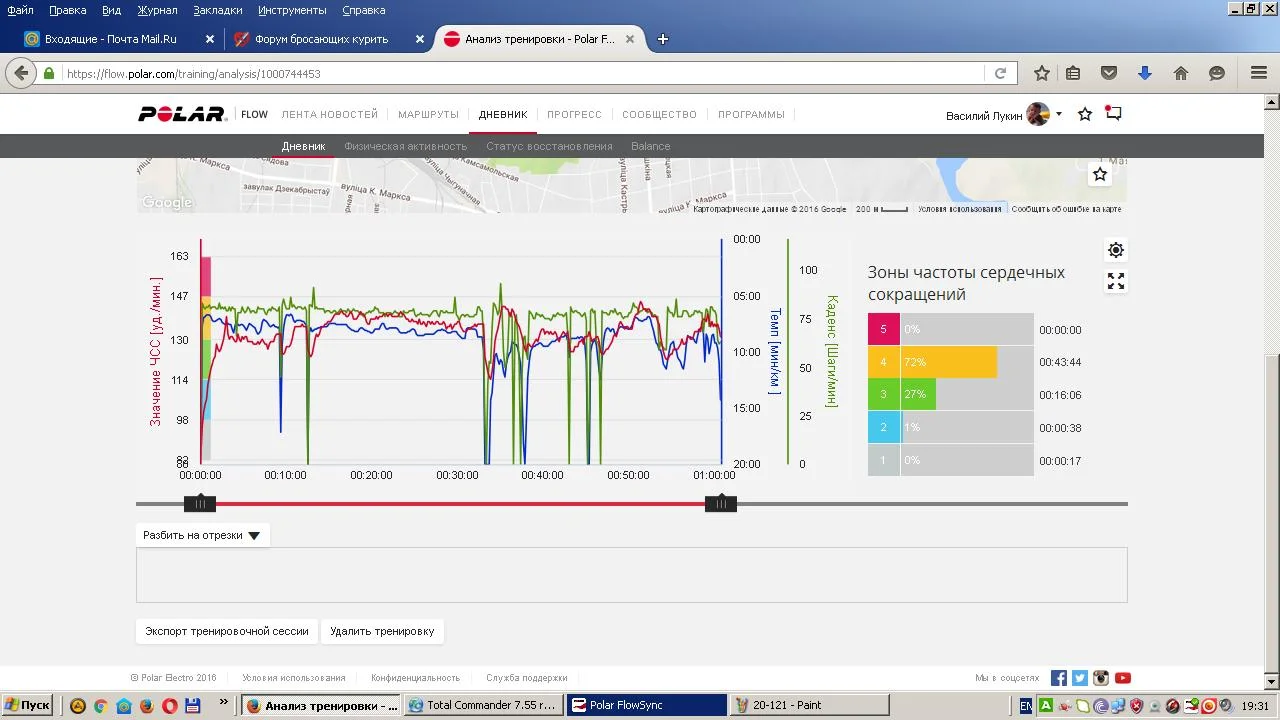Click the Polar Flow logo
The image size is (1280, 720).
tap(183, 114)
